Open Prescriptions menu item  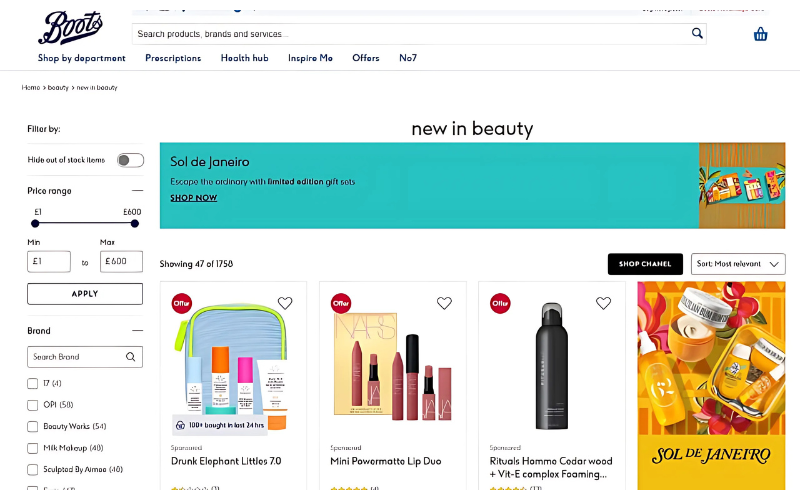pyautogui.click(x=173, y=58)
